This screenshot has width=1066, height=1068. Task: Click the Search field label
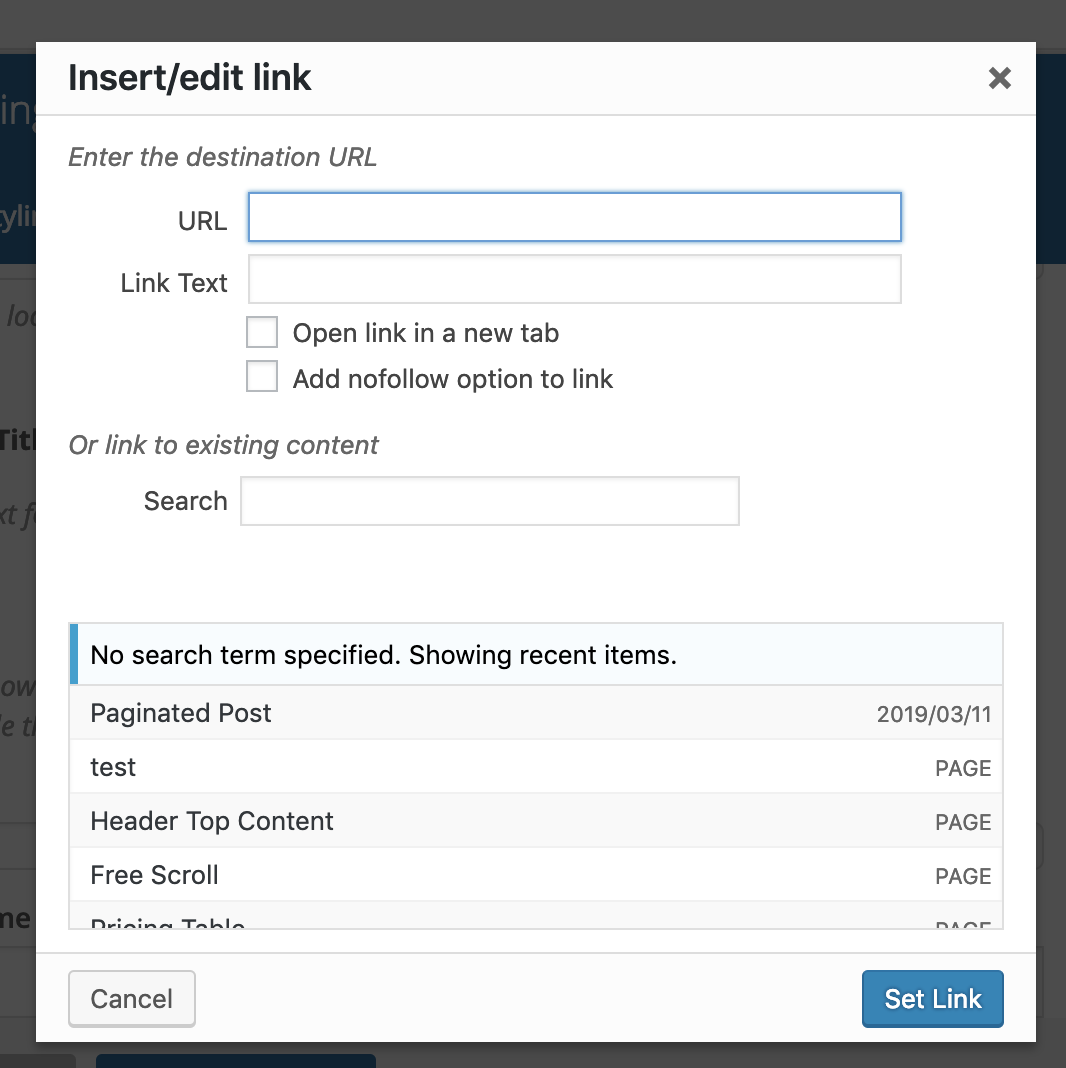click(x=185, y=501)
